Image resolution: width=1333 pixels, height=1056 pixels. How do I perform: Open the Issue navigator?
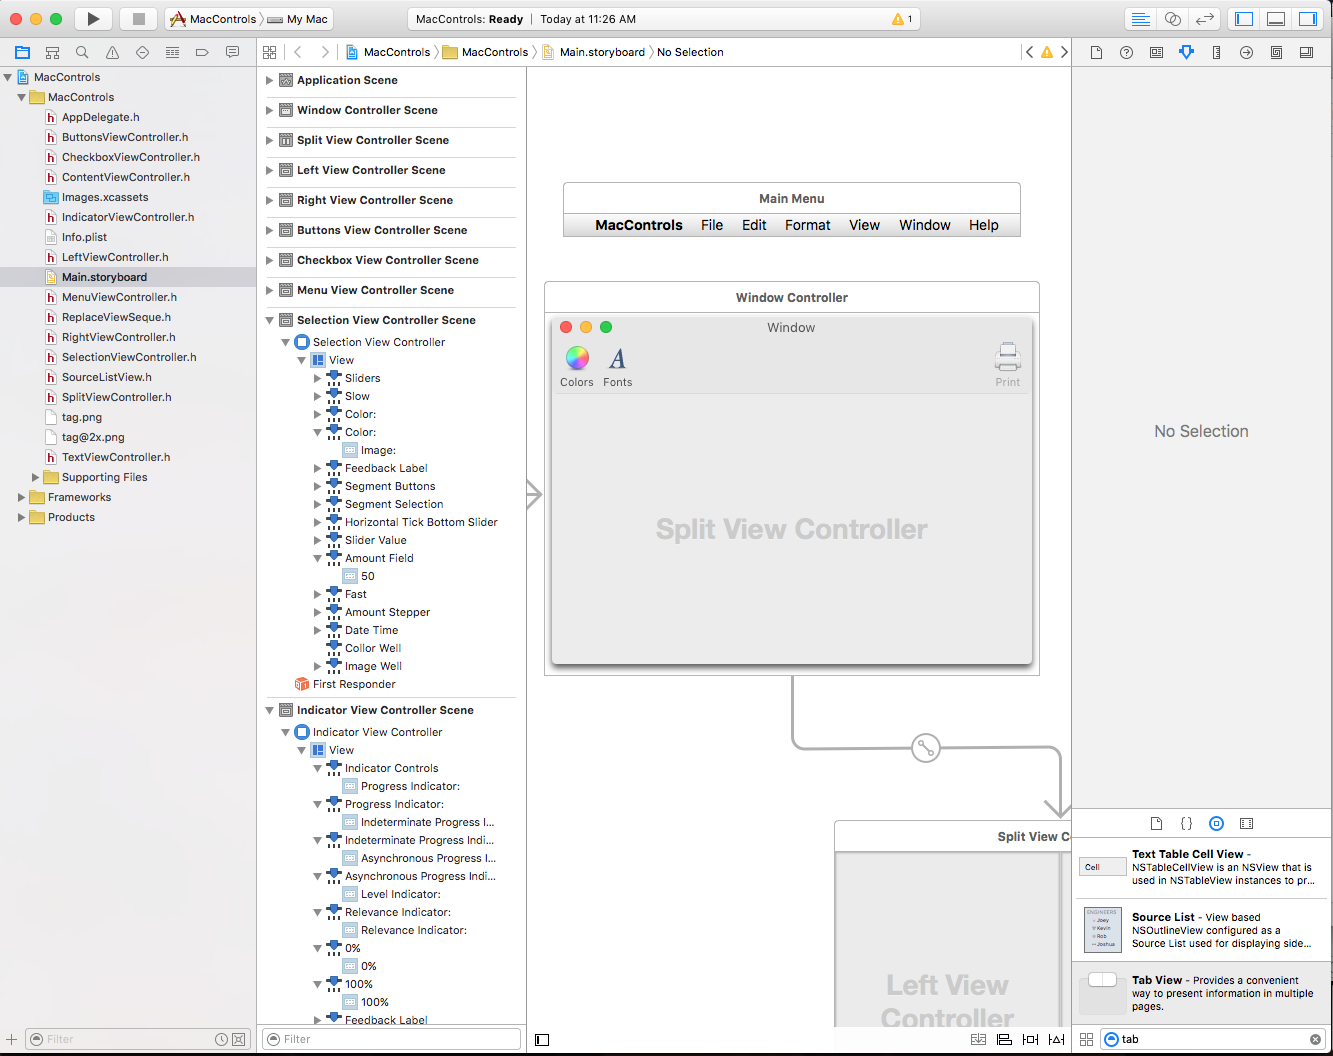[x=111, y=52]
